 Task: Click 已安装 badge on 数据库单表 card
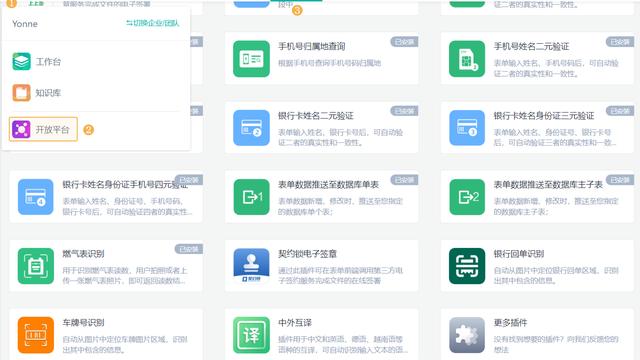404,180
